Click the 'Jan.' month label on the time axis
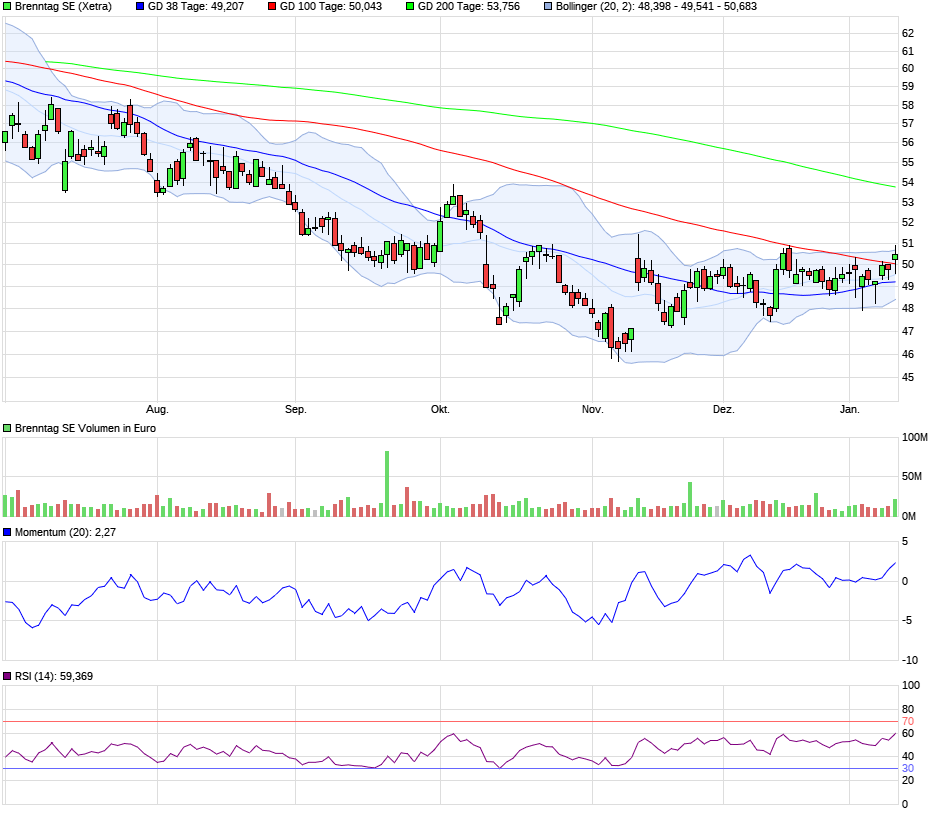Screen dimensions: 940x814 point(850,410)
